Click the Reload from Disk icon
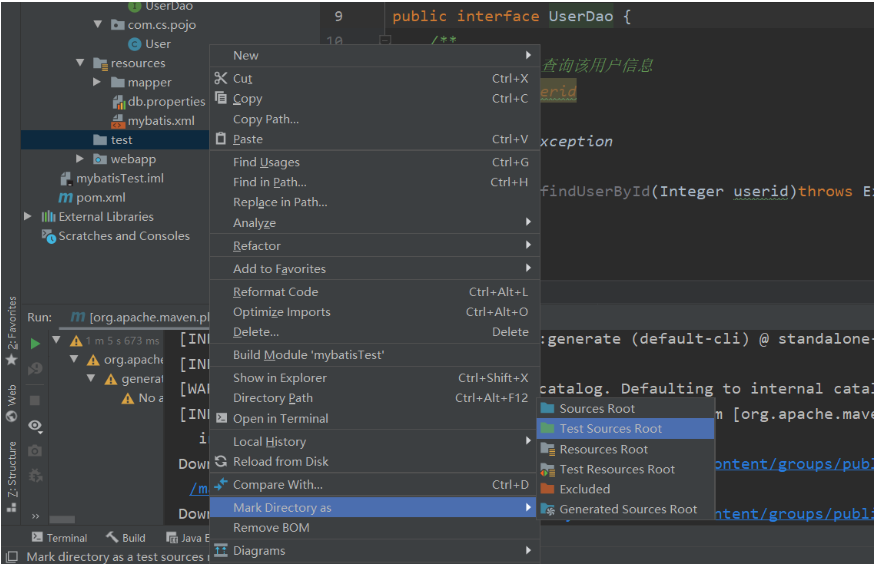The width and height of the screenshot is (875, 564). tap(221, 461)
